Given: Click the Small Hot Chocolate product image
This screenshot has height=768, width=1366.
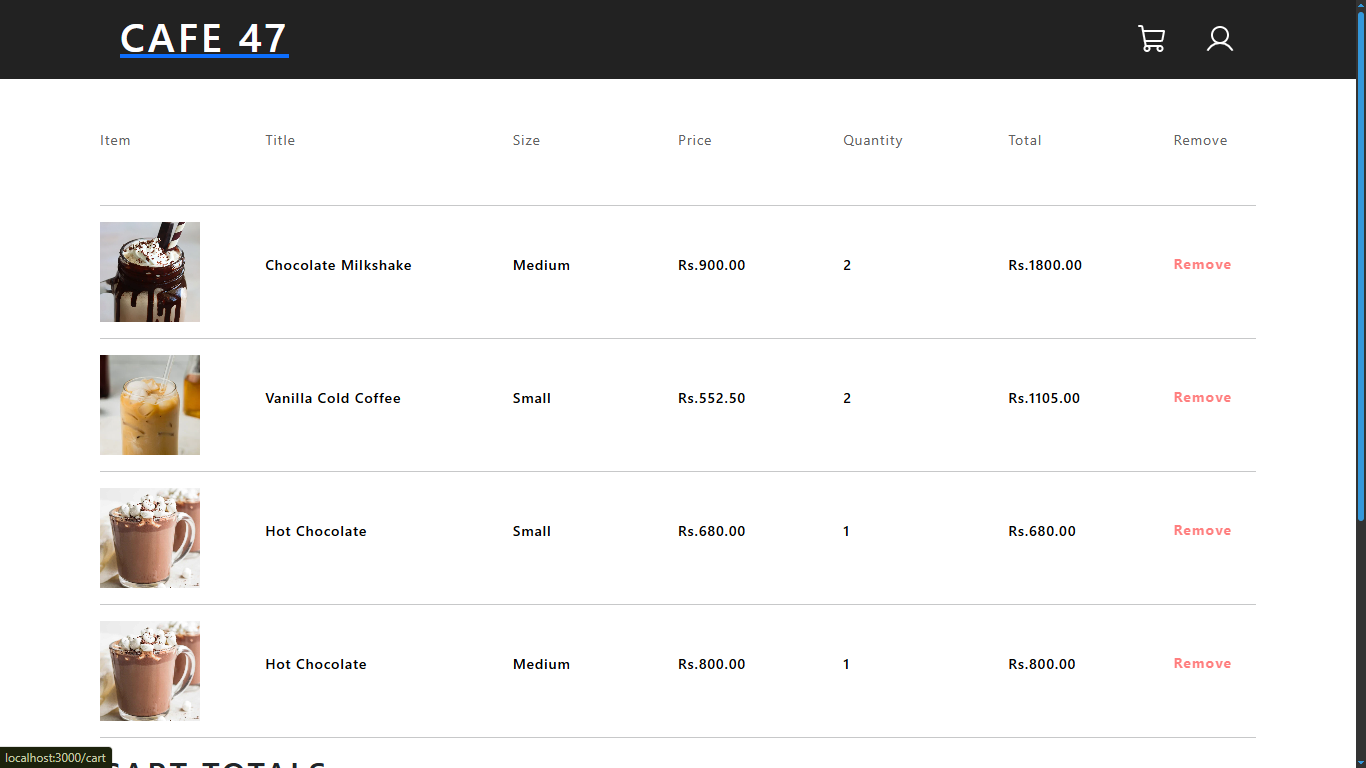Looking at the screenshot, I should point(150,538).
